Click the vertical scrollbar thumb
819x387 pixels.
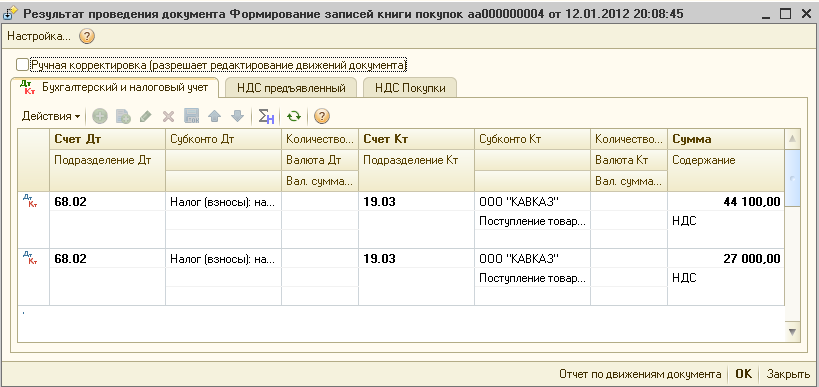tap(792, 178)
